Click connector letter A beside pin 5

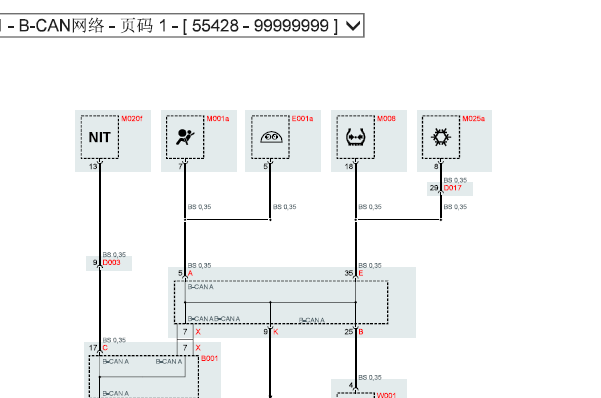coord(190,273)
